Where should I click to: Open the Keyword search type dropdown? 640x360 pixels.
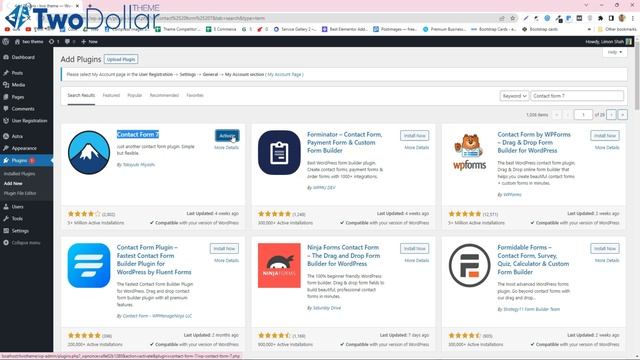(514, 96)
